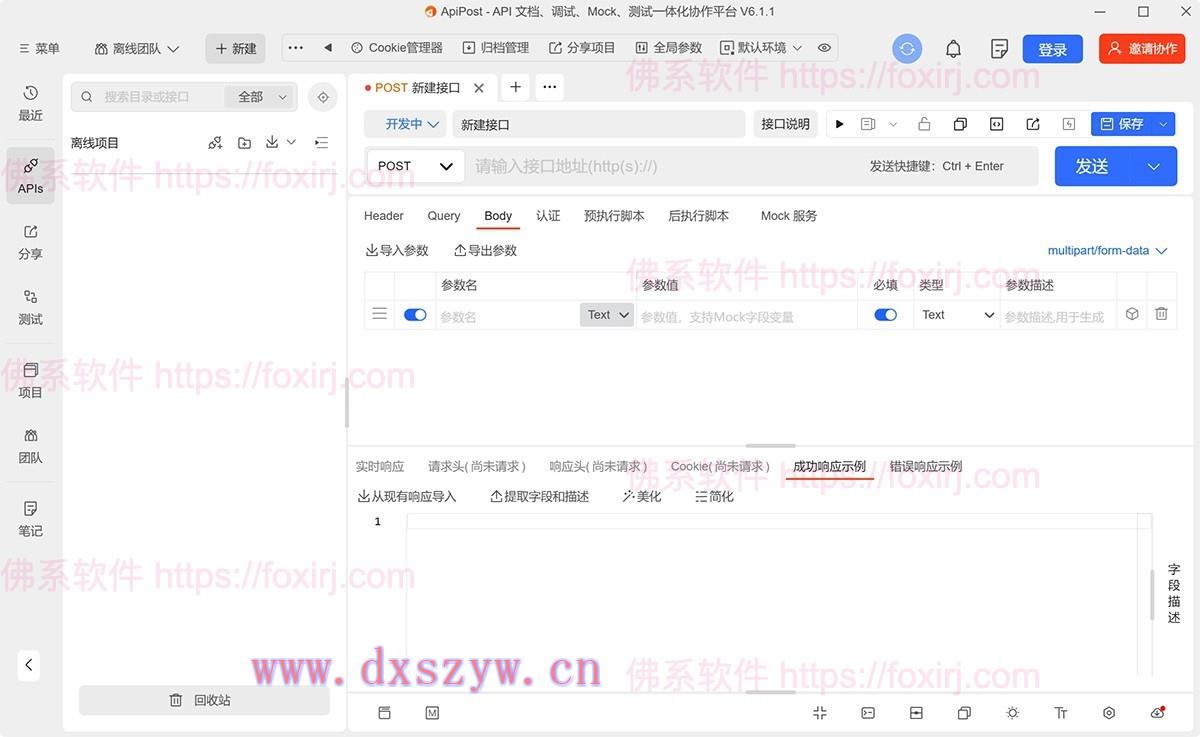Open the 全部 filter dropdown in search
Image resolution: width=1200 pixels, height=737 pixels.
tap(260, 97)
